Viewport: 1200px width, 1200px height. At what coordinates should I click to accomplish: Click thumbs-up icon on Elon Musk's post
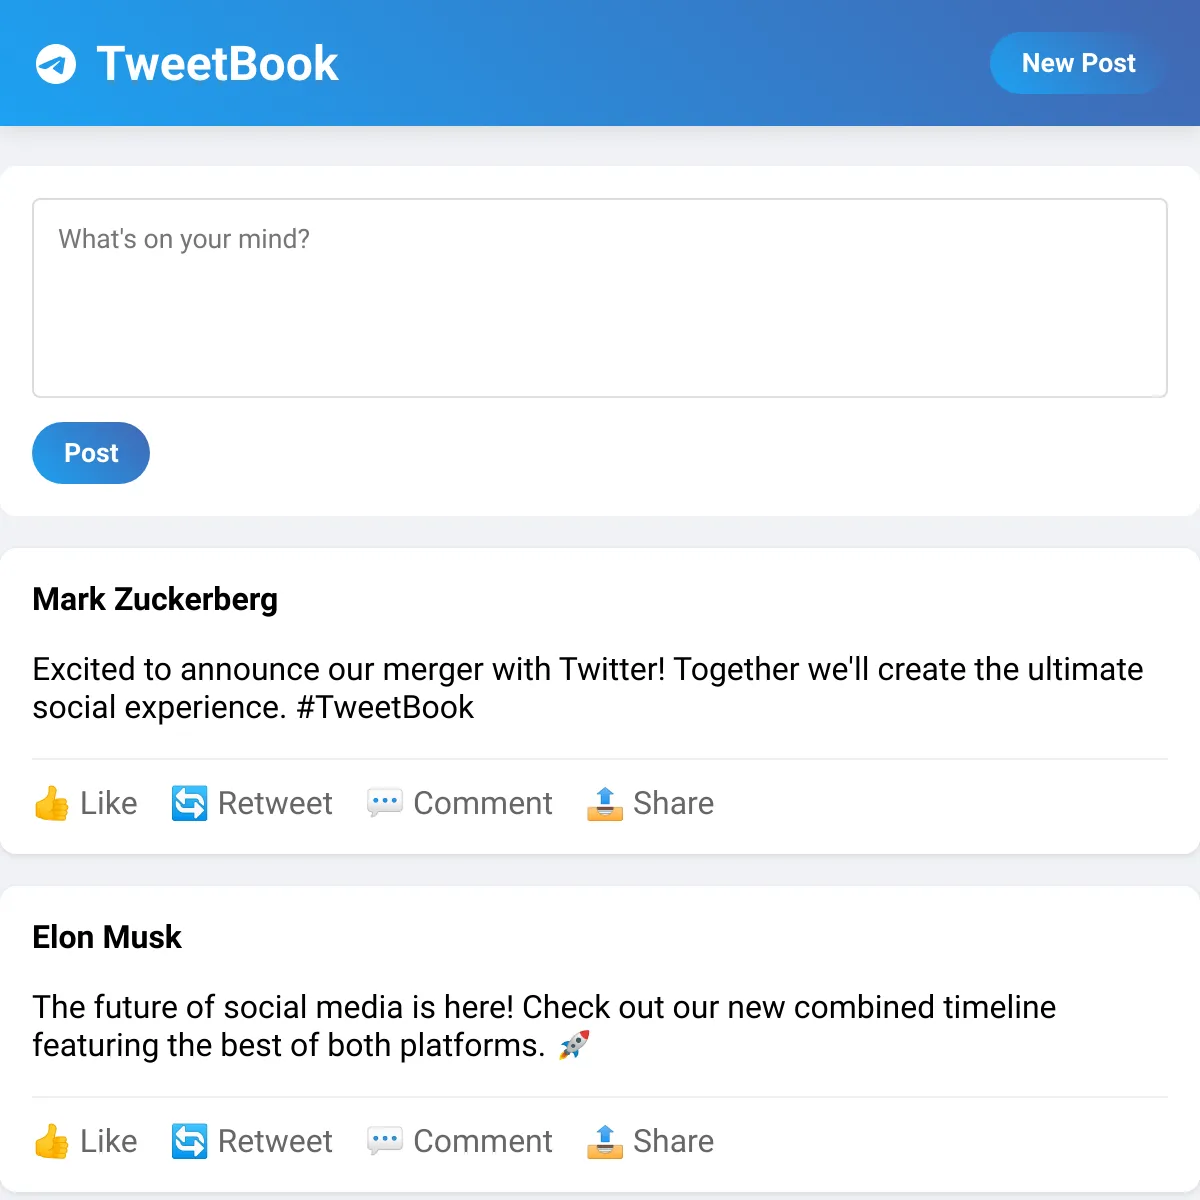pyautogui.click(x=51, y=1141)
